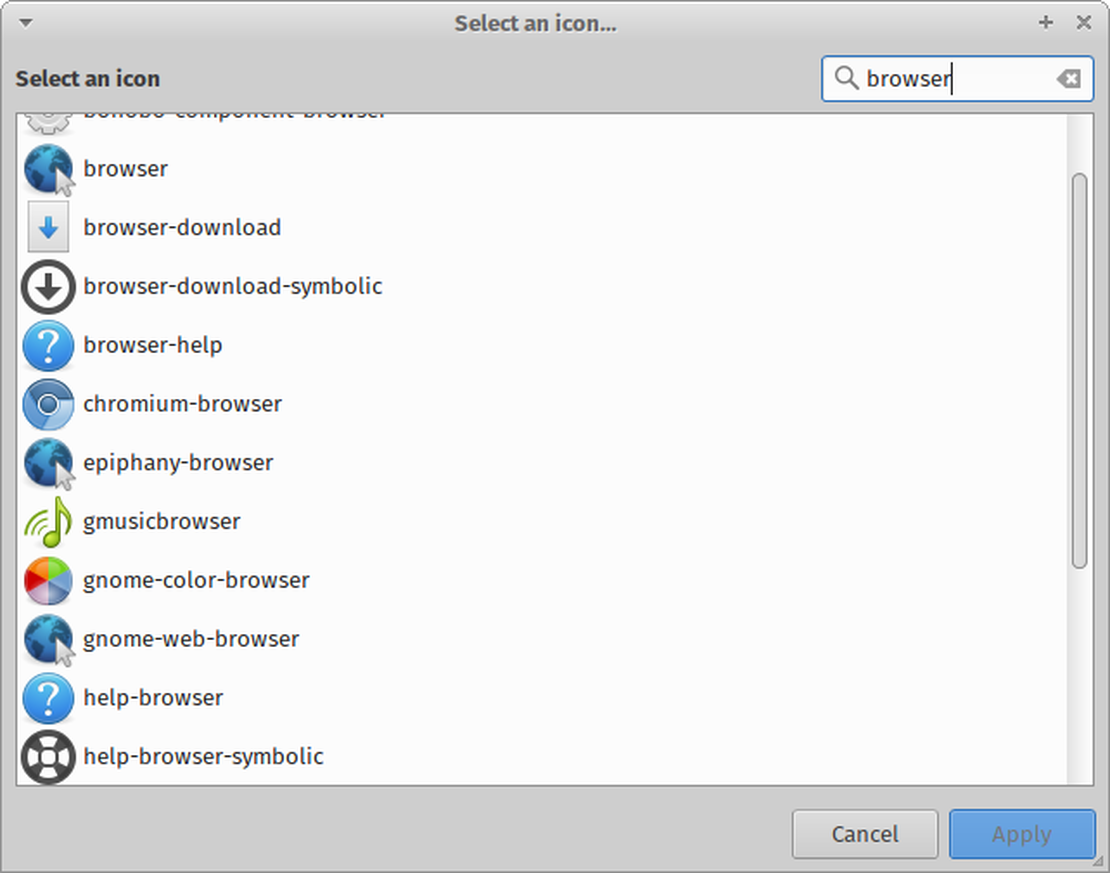The height and width of the screenshot is (873, 1110).
Task: Pick the help-browser-symbolic icon
Action: coord(48,757)
